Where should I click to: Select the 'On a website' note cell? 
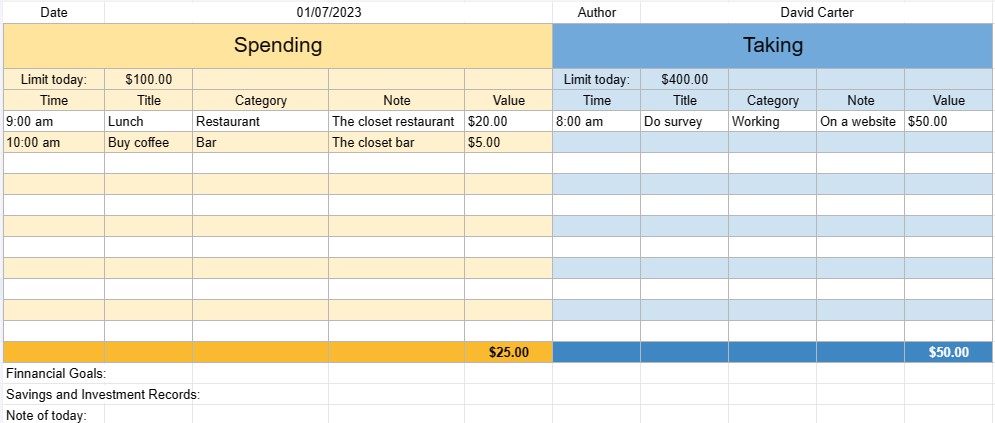860,121
